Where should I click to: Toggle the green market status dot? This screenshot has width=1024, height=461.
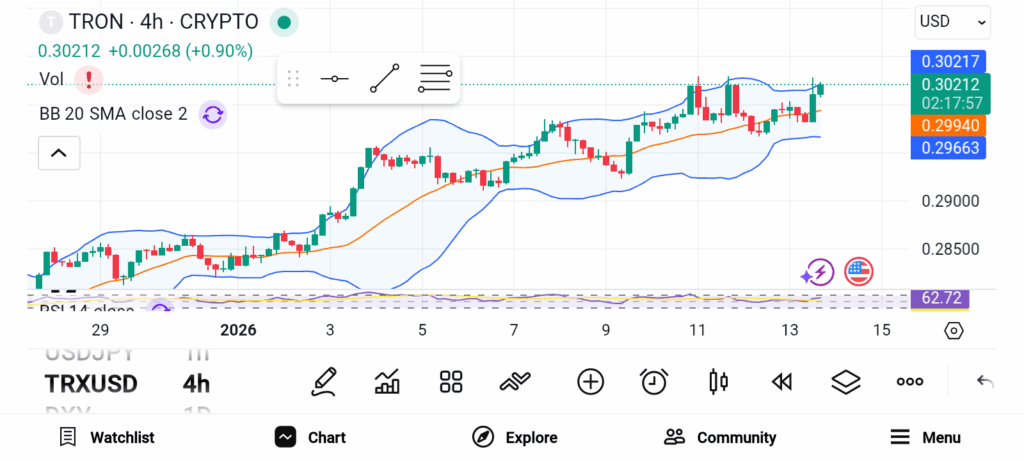coord(285,21)
